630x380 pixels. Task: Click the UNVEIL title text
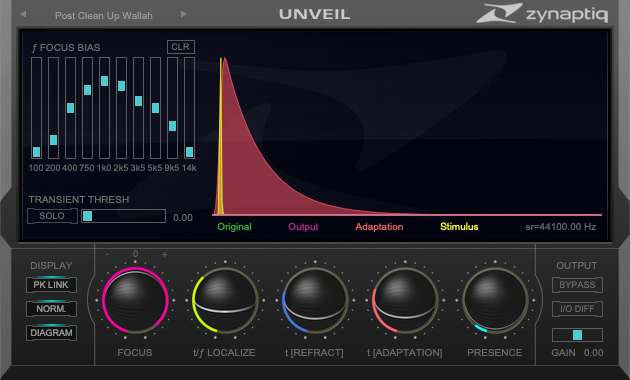click(315, 14)
